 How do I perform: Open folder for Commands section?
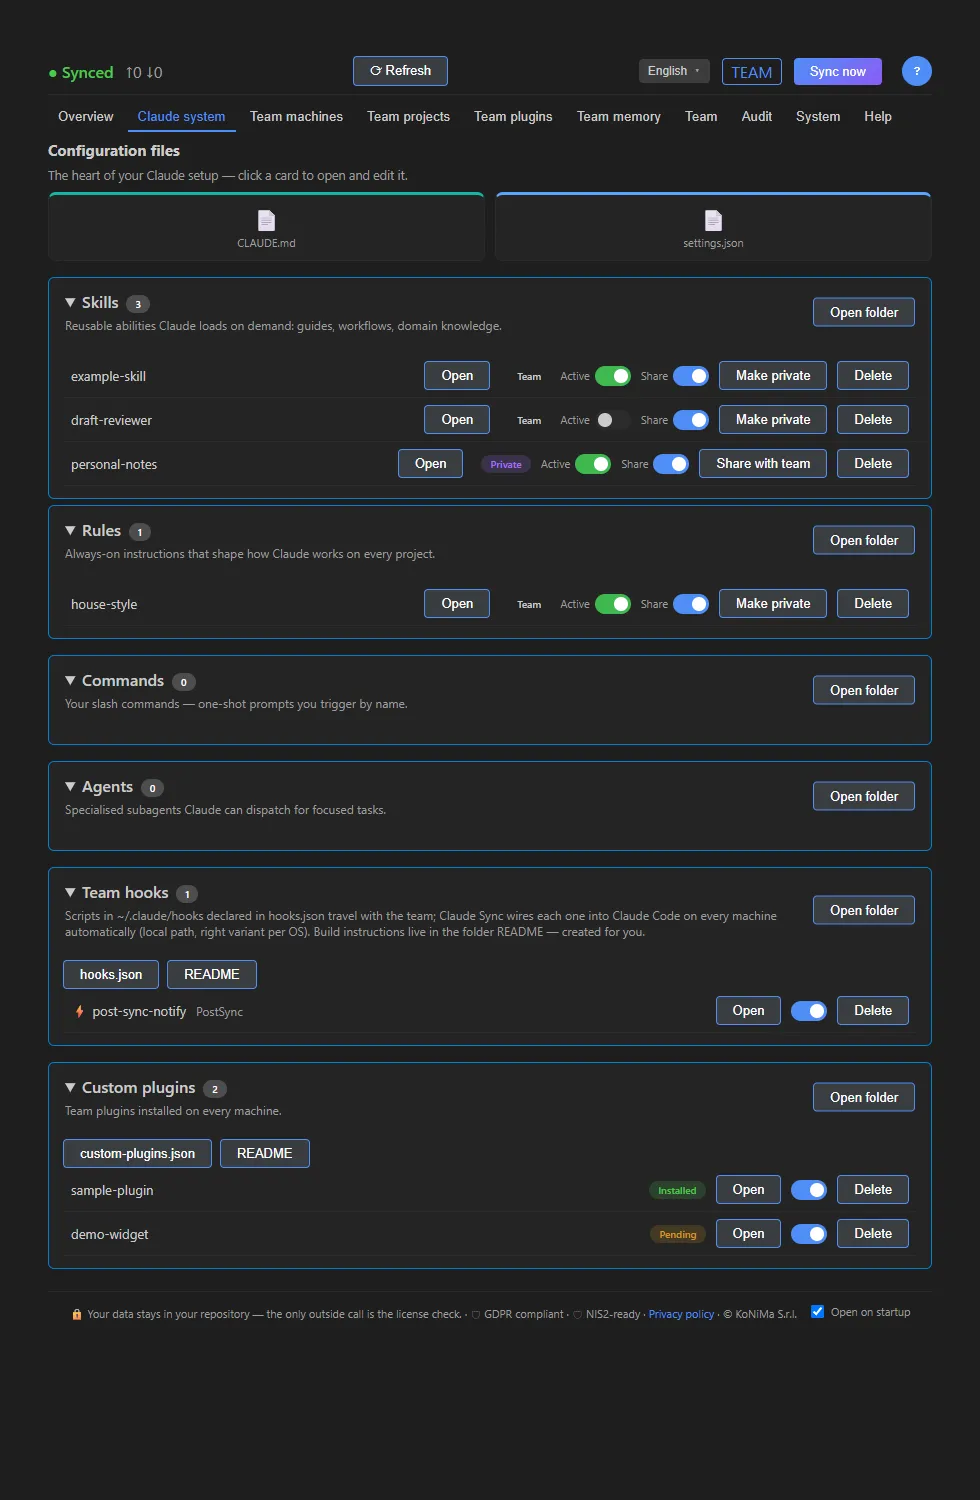tap(864, 690)
